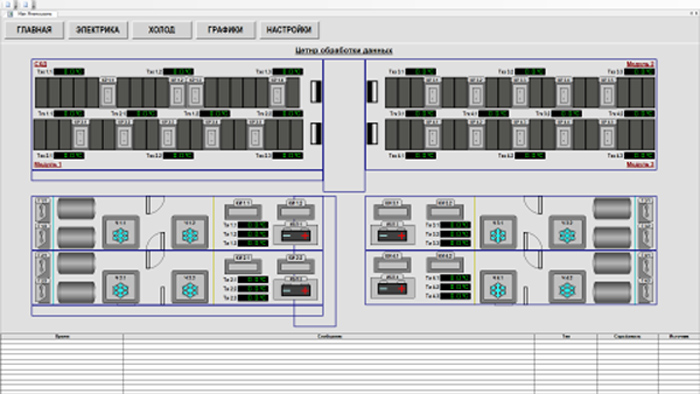
Task: Click the Тгк 1.1 temperature readout
Action: click(x=69, y=71)
